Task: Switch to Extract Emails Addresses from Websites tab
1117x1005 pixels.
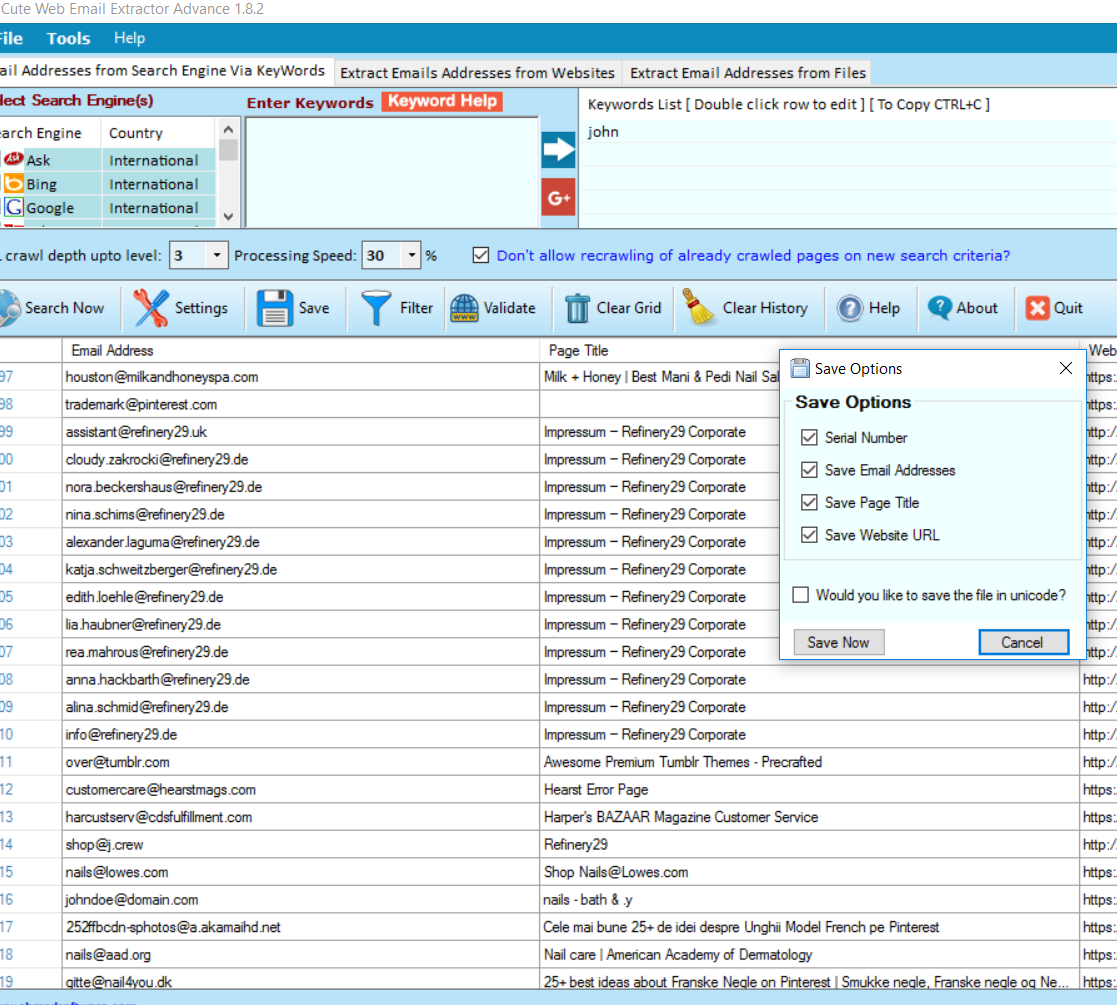Action: [x=477, y=72]
